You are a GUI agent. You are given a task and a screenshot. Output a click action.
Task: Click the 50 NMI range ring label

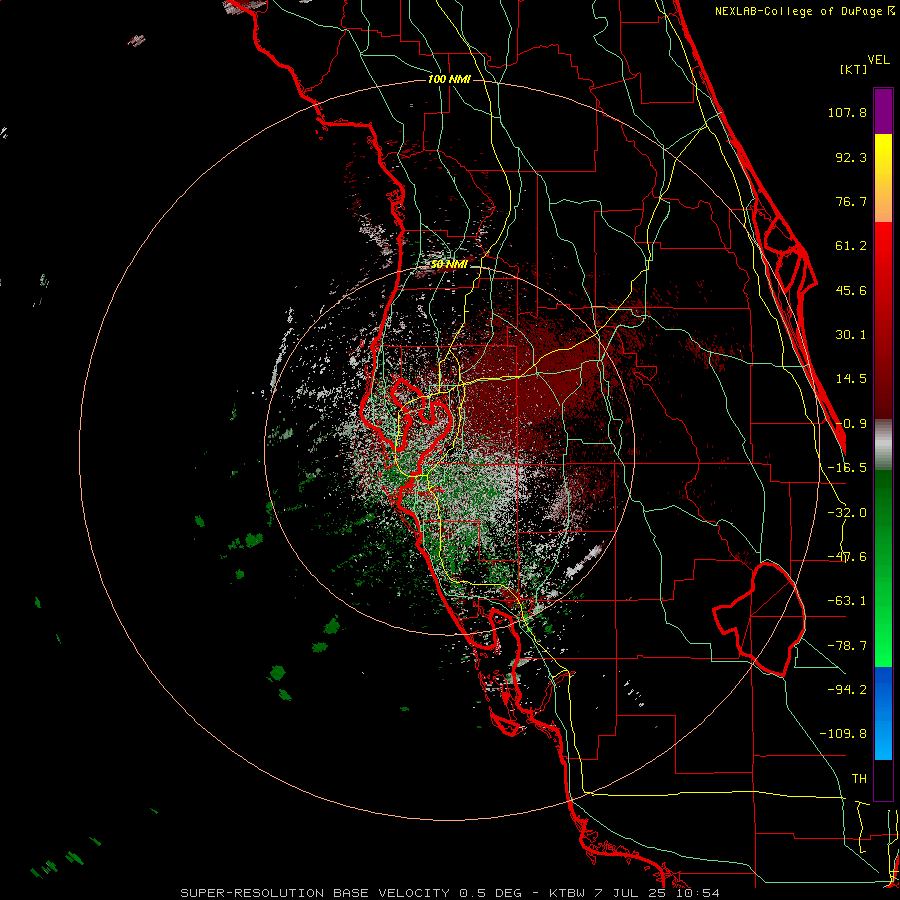coord(449,265)
